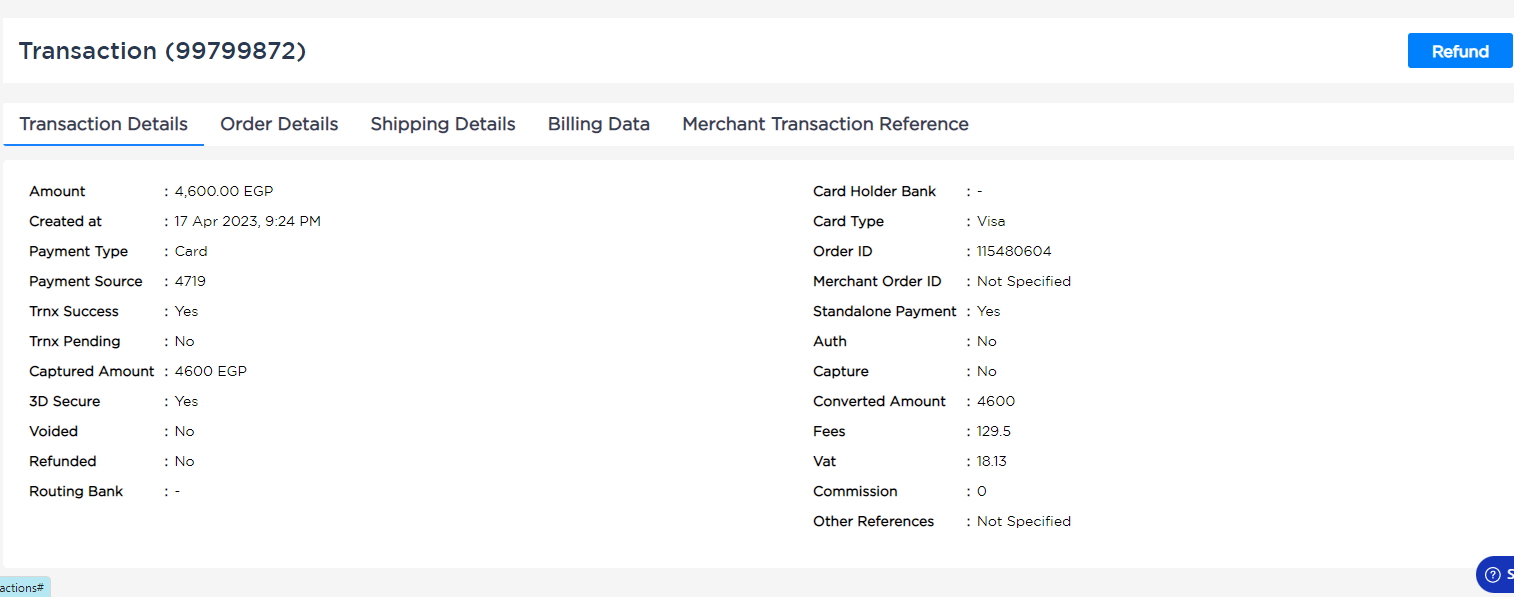Click the Converted Amount value 4600
This screenshot has height=597, width=1514.
pos(996,401)
